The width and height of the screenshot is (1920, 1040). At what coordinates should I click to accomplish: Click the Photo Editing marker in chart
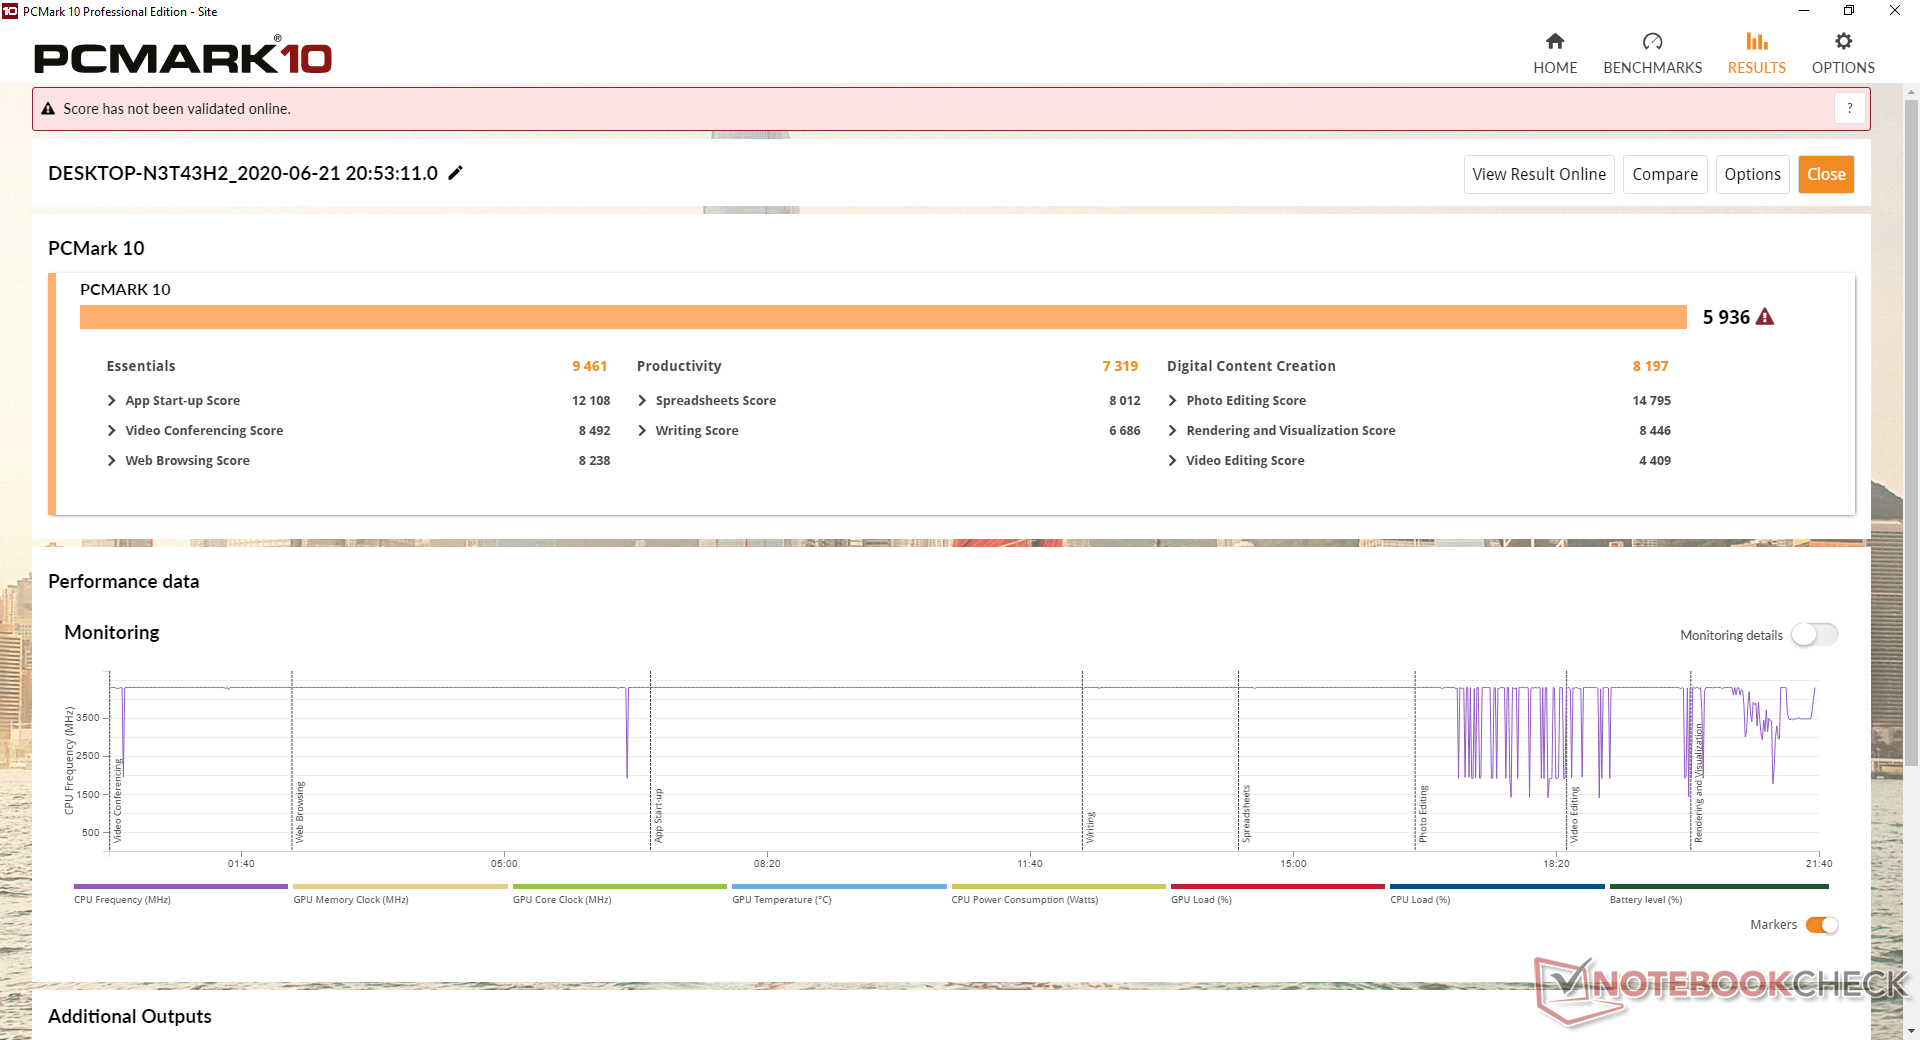point(1423,814)
